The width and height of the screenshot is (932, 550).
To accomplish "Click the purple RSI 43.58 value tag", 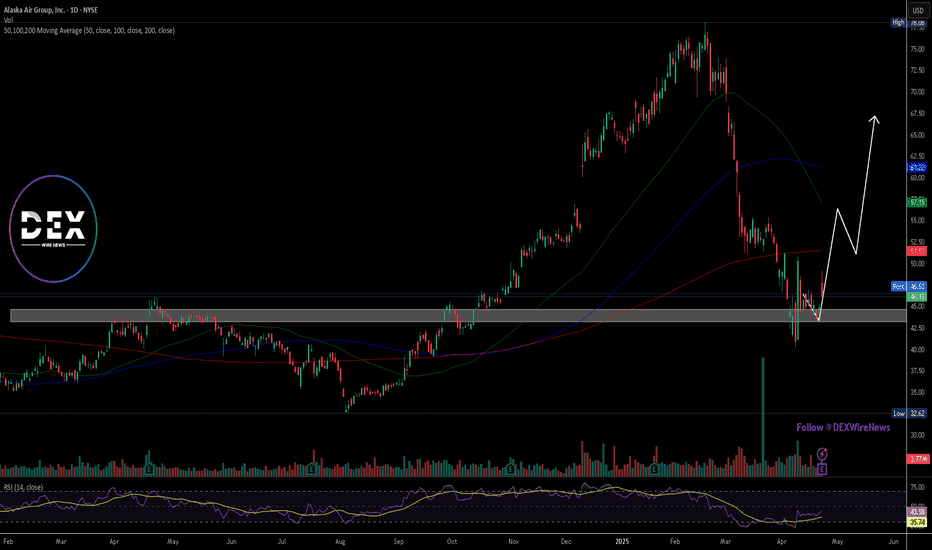I will click(917, 512).
